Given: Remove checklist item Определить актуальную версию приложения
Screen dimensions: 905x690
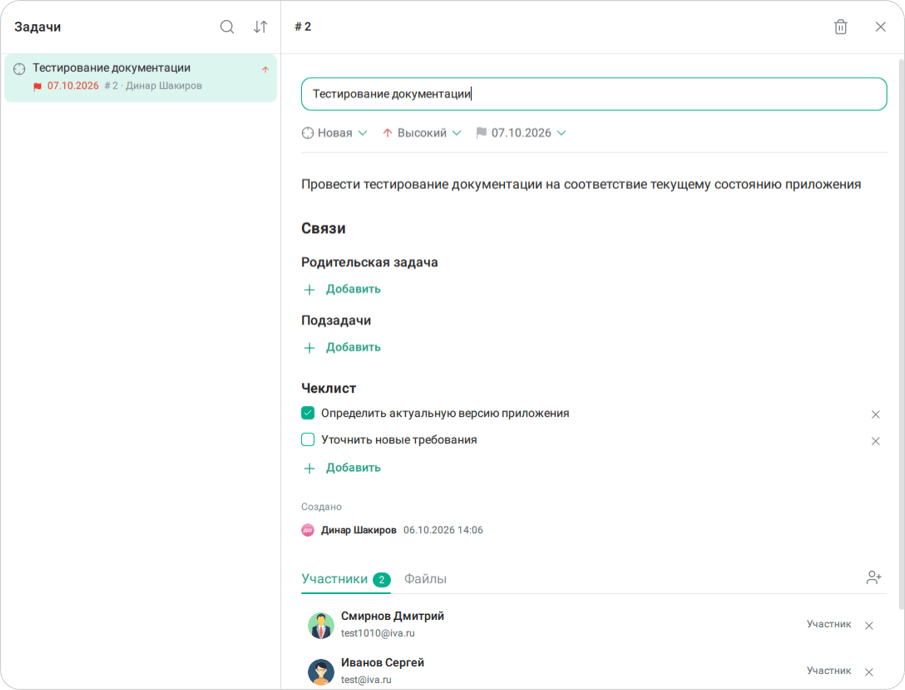Looking at the screenshot, I should tap(875, 415).
